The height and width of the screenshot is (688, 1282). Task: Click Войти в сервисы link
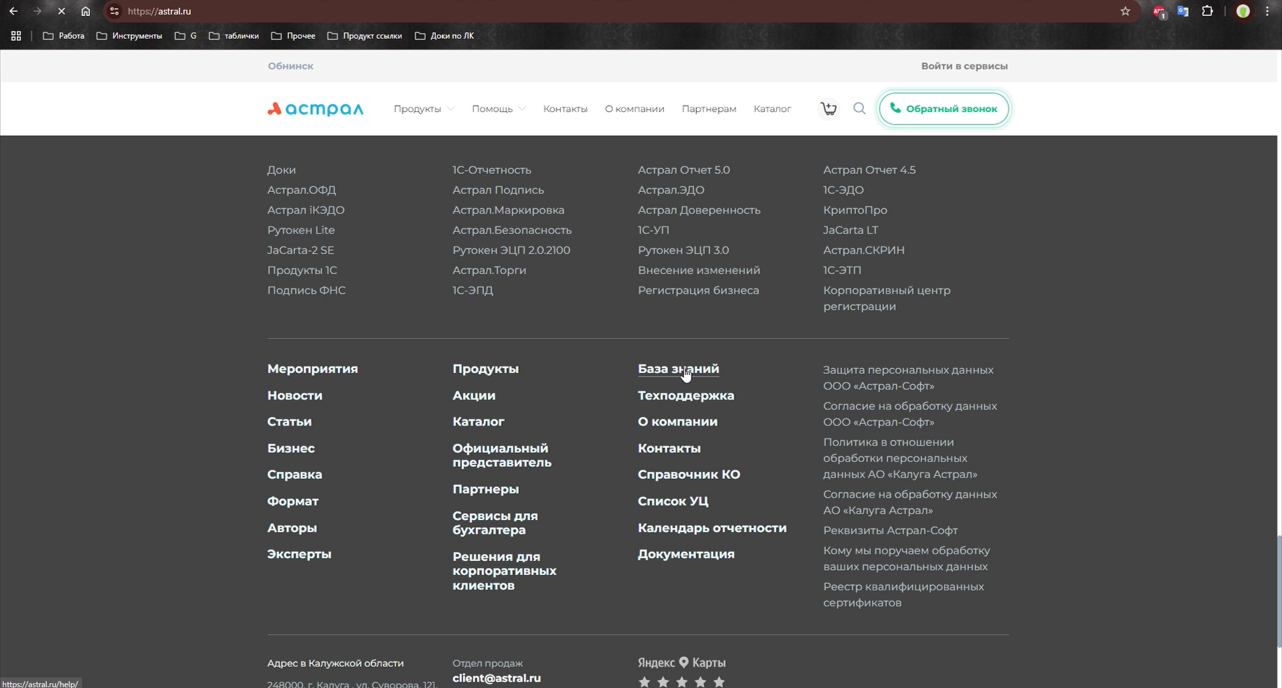964,66
